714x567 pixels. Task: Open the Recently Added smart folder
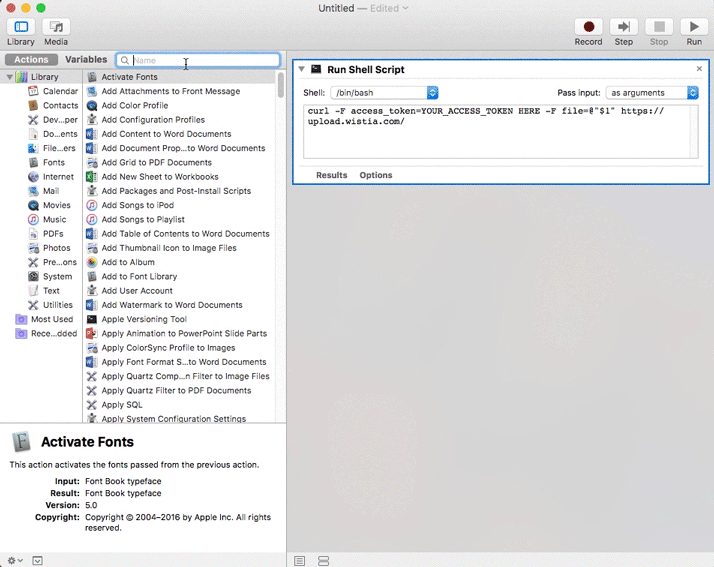(46, 333)
